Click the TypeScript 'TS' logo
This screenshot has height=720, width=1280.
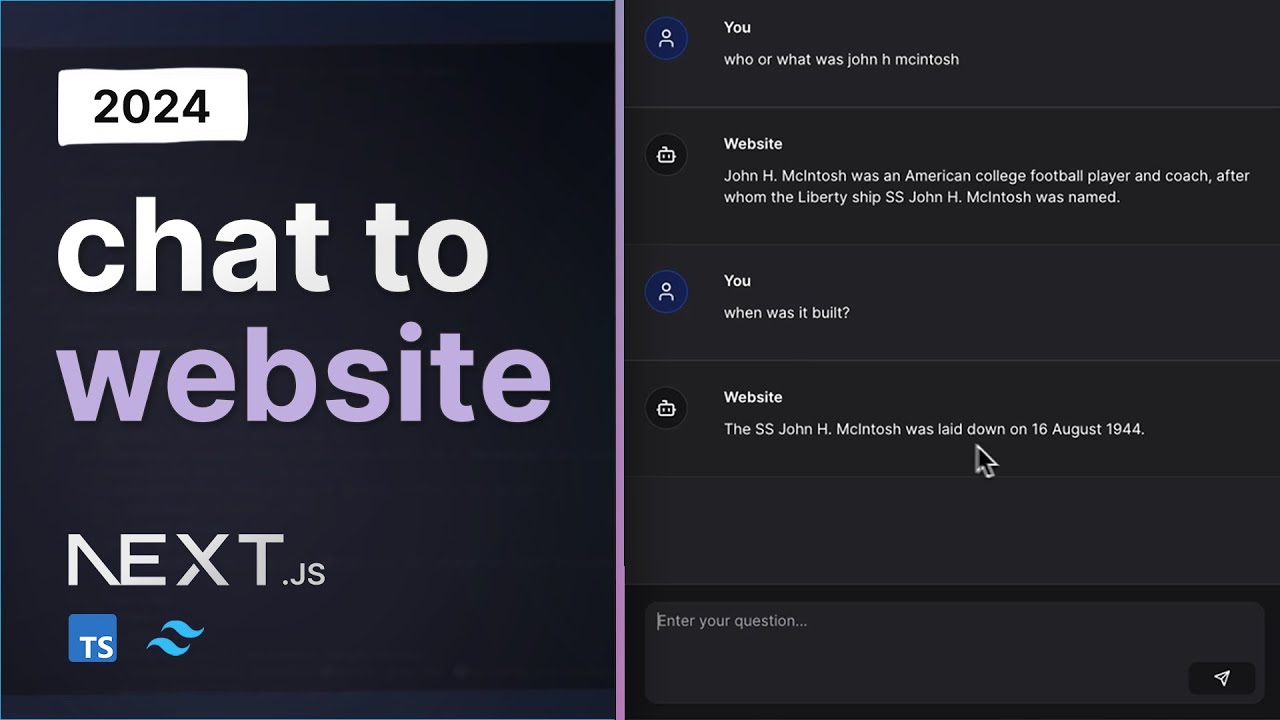click(x=93, y=638)
